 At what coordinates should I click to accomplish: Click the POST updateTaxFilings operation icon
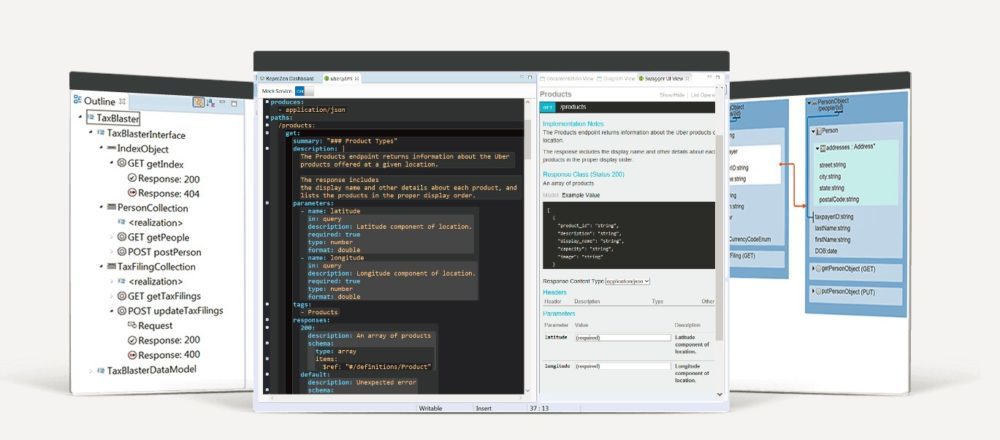(x=120, y=311)
